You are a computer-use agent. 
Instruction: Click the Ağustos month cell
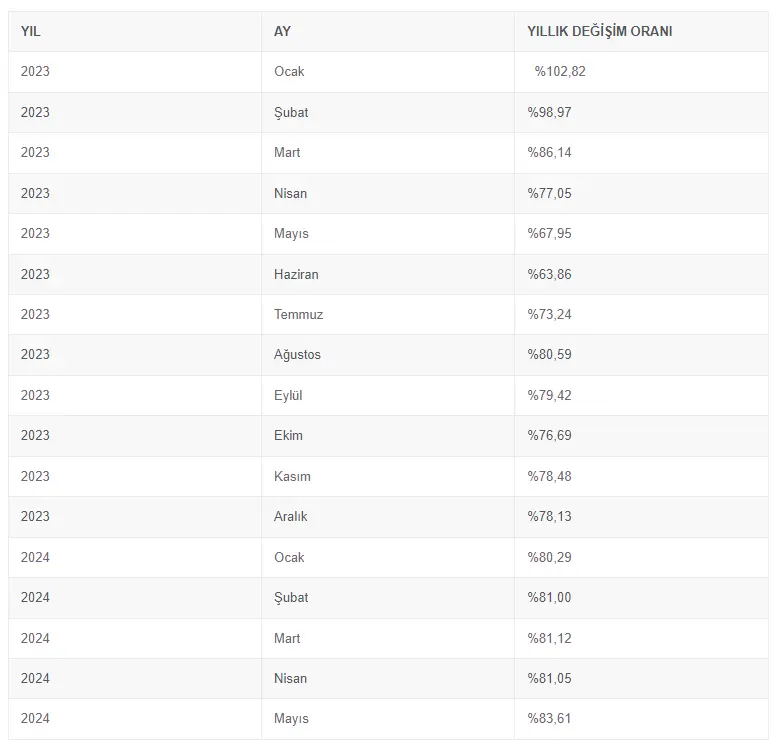coord(388,355)
